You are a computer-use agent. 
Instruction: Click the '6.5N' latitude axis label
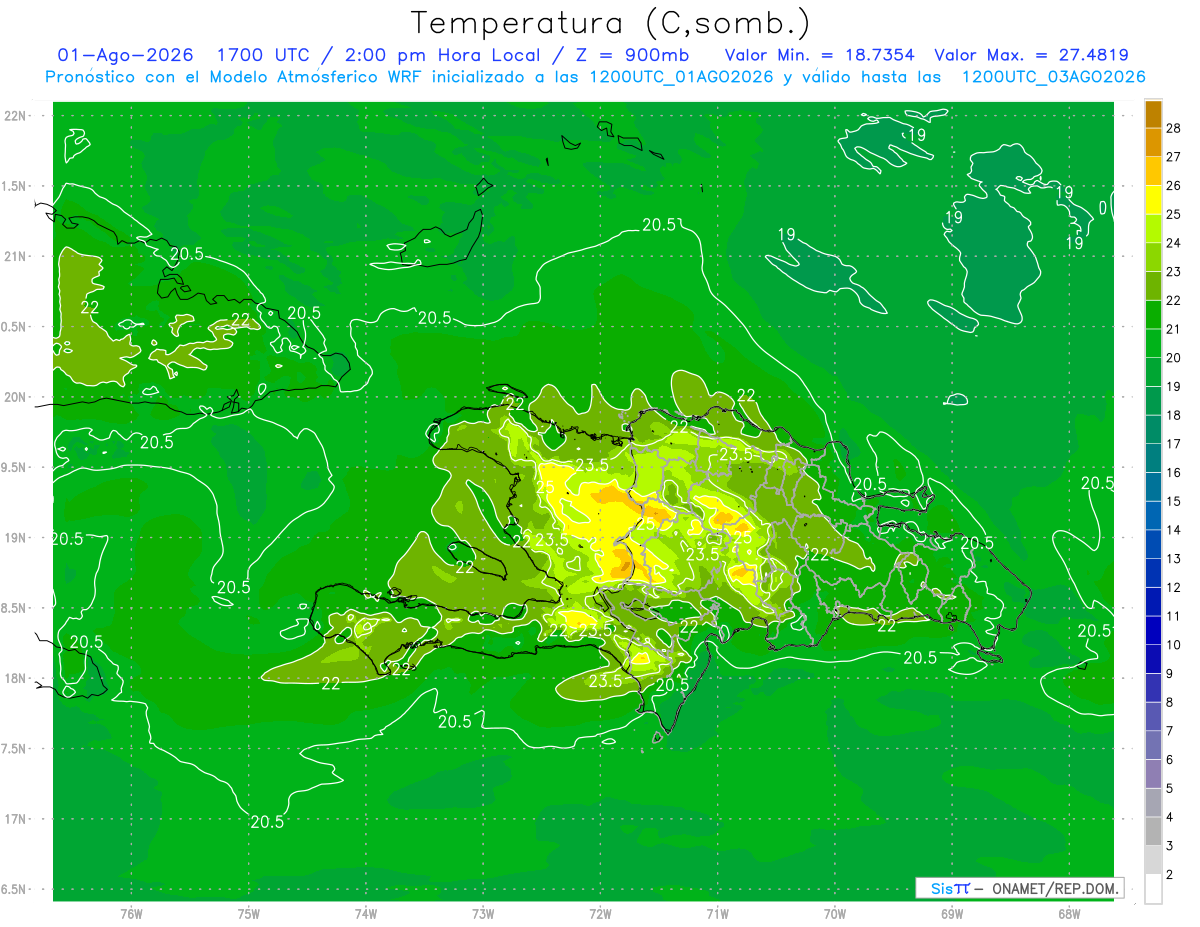pyautogui.click(x=16, y=889)
